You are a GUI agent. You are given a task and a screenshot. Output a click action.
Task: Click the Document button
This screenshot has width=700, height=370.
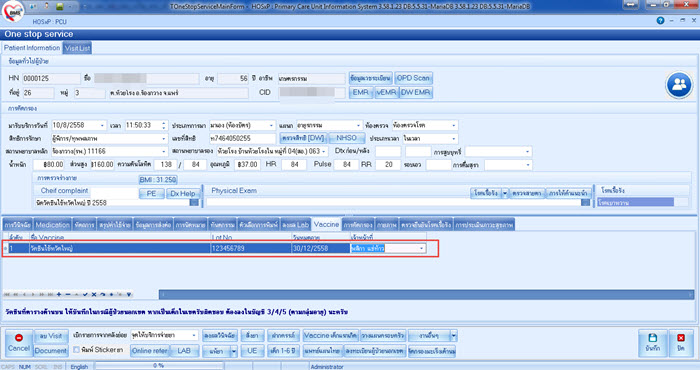pyautogui.click(x=50, y=351)
